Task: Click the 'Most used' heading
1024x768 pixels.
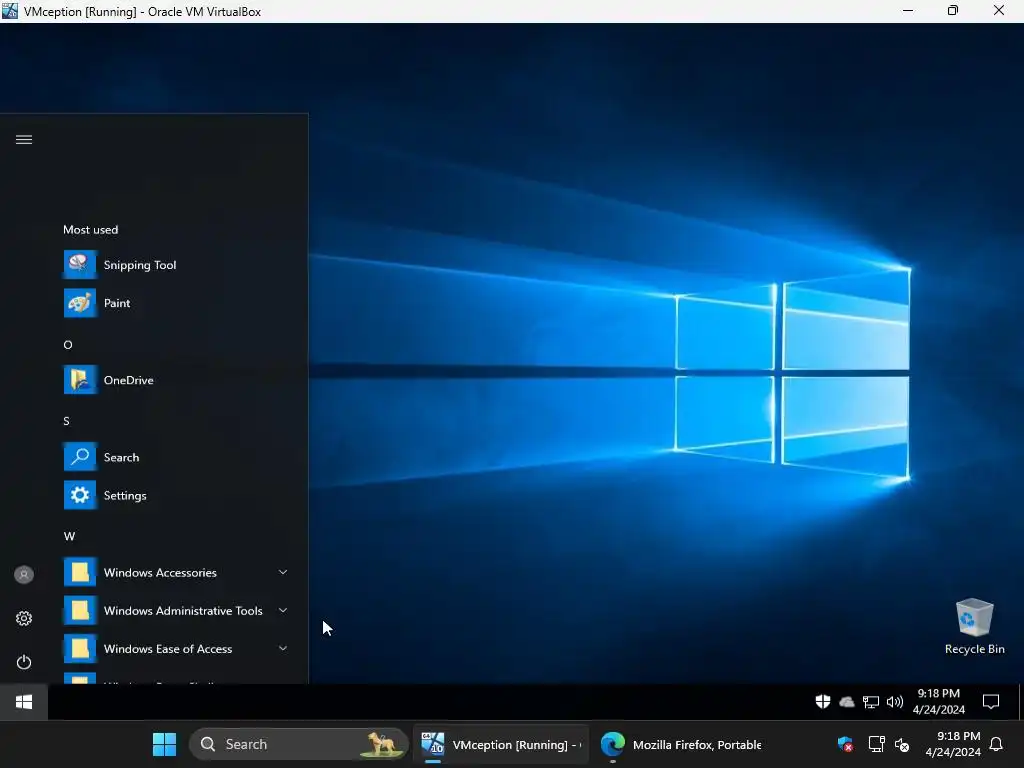Action: point(91,230)
